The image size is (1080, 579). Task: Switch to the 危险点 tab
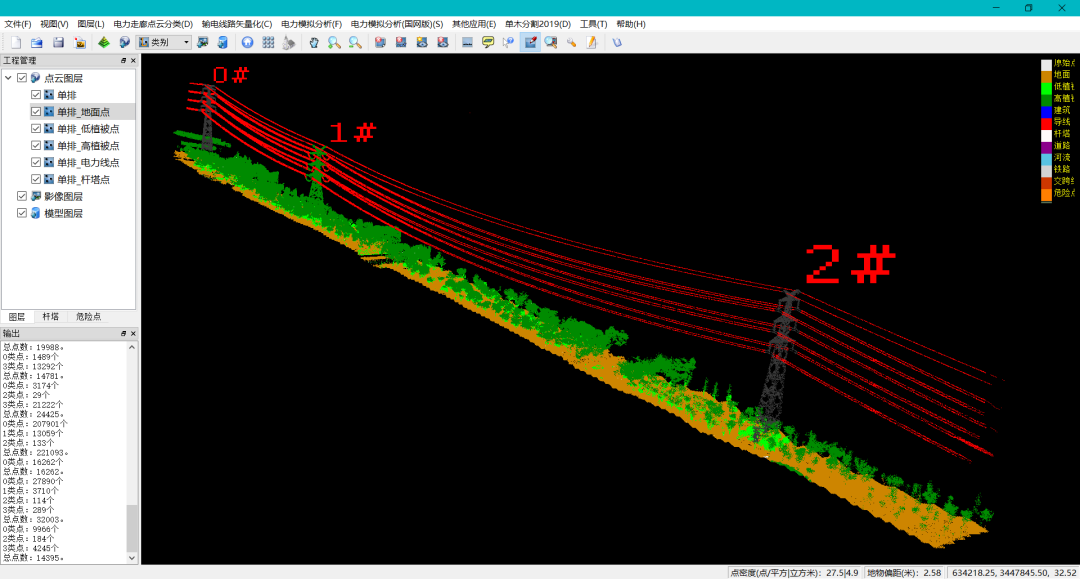point(88,316)
